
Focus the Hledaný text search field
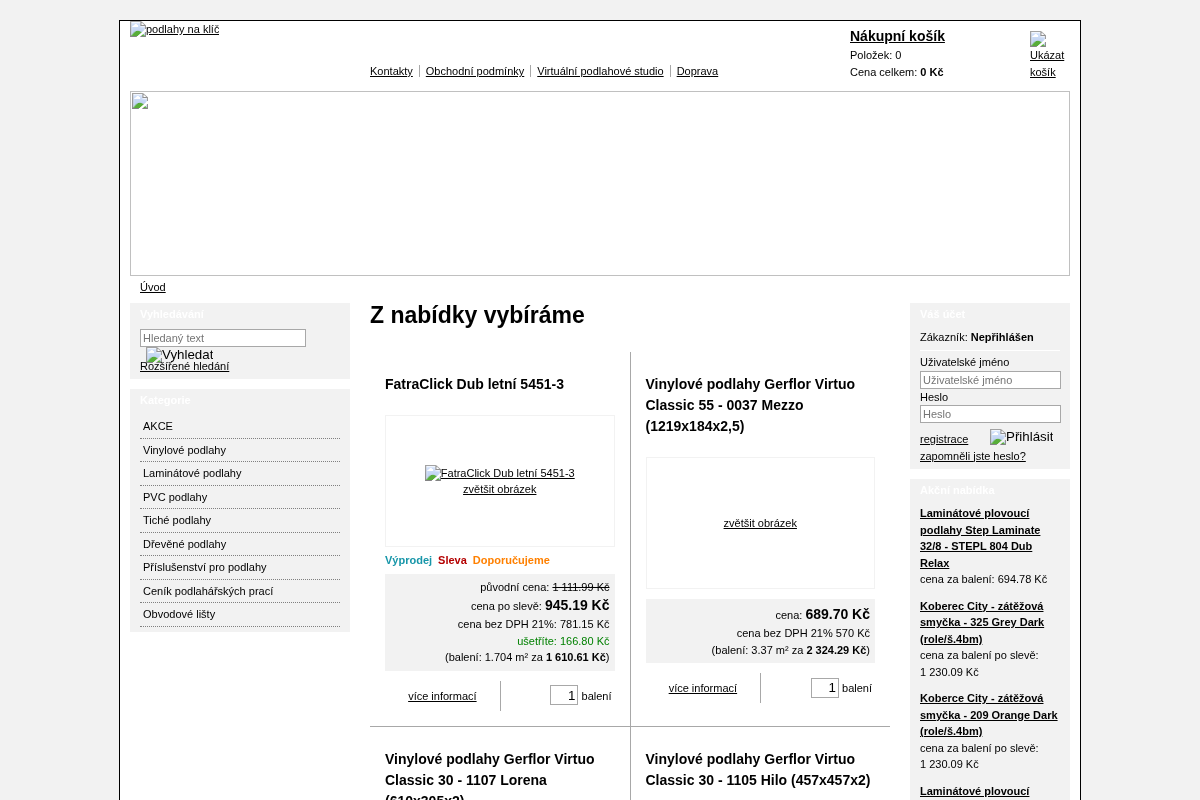[x=223, y=338]
